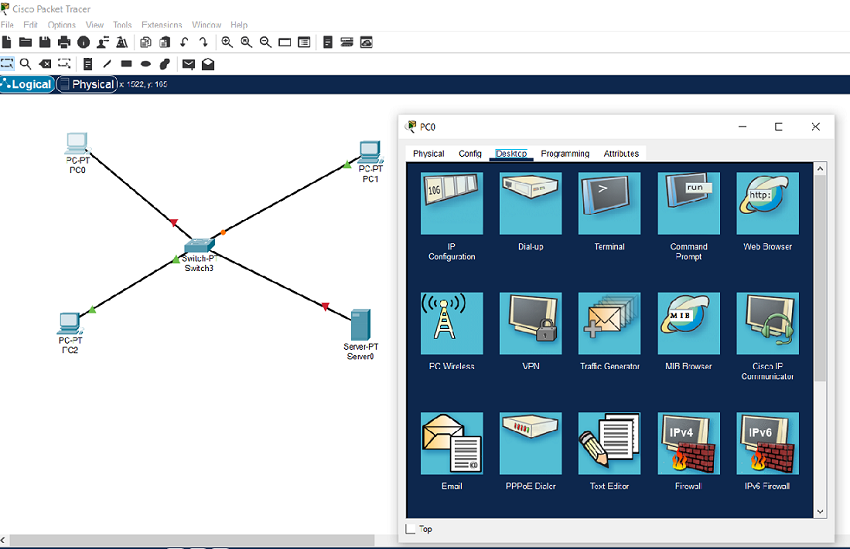Image resolution: width=850 pixels, height=549 pixels.
Task: Click the down arrow of desktop scrollbar
Action: [x=820, y=510]
